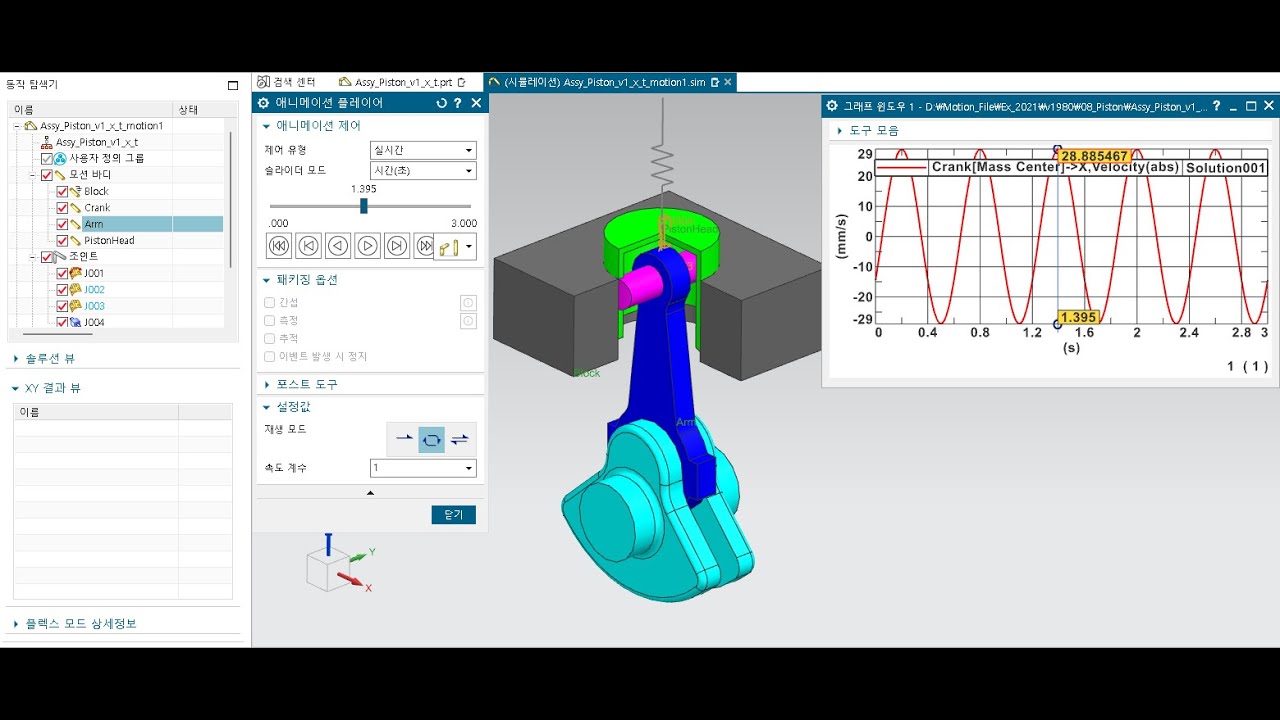Switch to Assy_Piston_v1_x_t.prt tab
The width and height of the screenshot is (1280, 720).
click(403, 82)
